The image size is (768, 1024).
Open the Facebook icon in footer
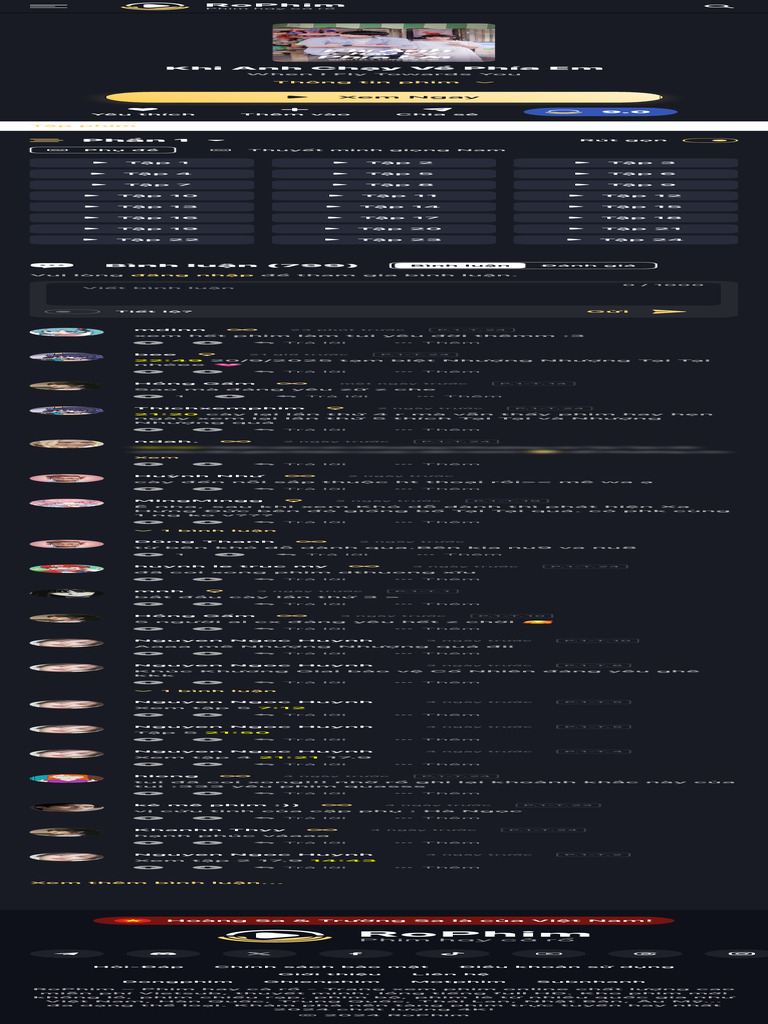(x=357, y=954)
